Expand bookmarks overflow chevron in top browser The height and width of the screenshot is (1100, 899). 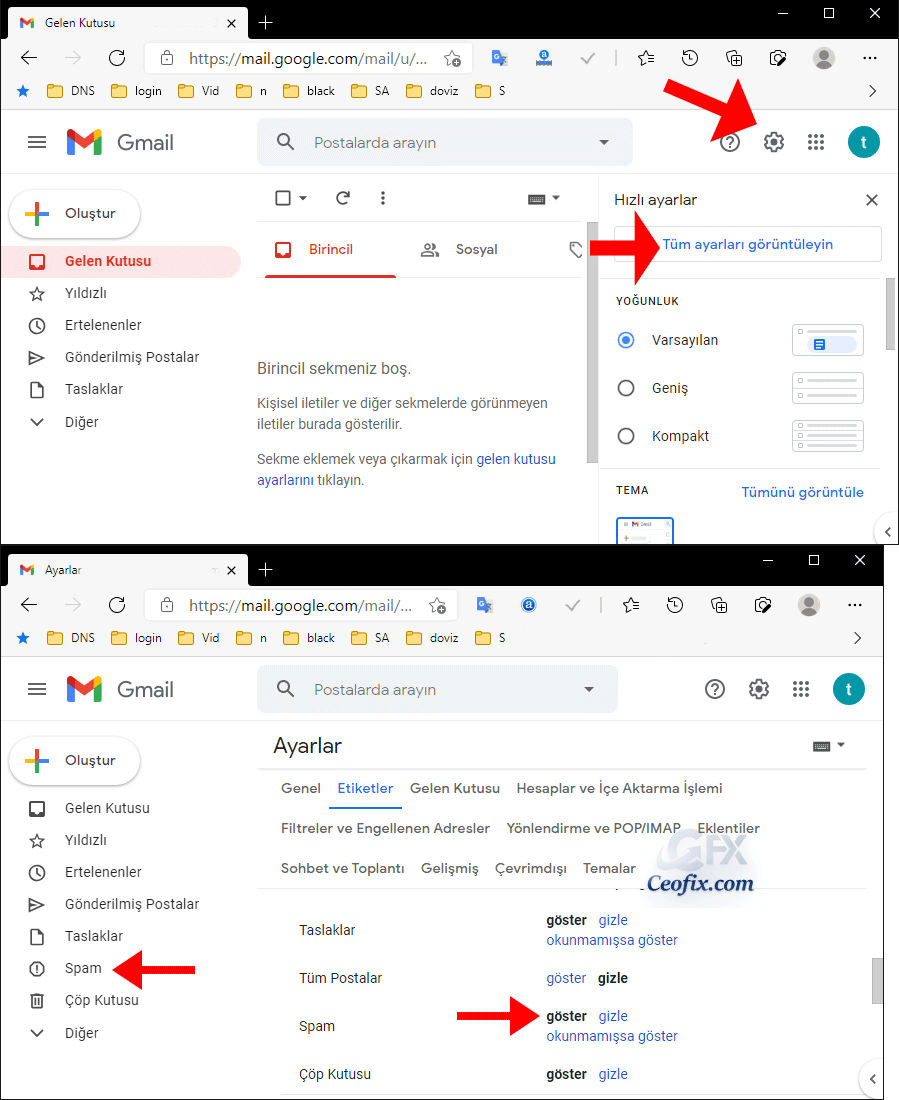(872, 91)
